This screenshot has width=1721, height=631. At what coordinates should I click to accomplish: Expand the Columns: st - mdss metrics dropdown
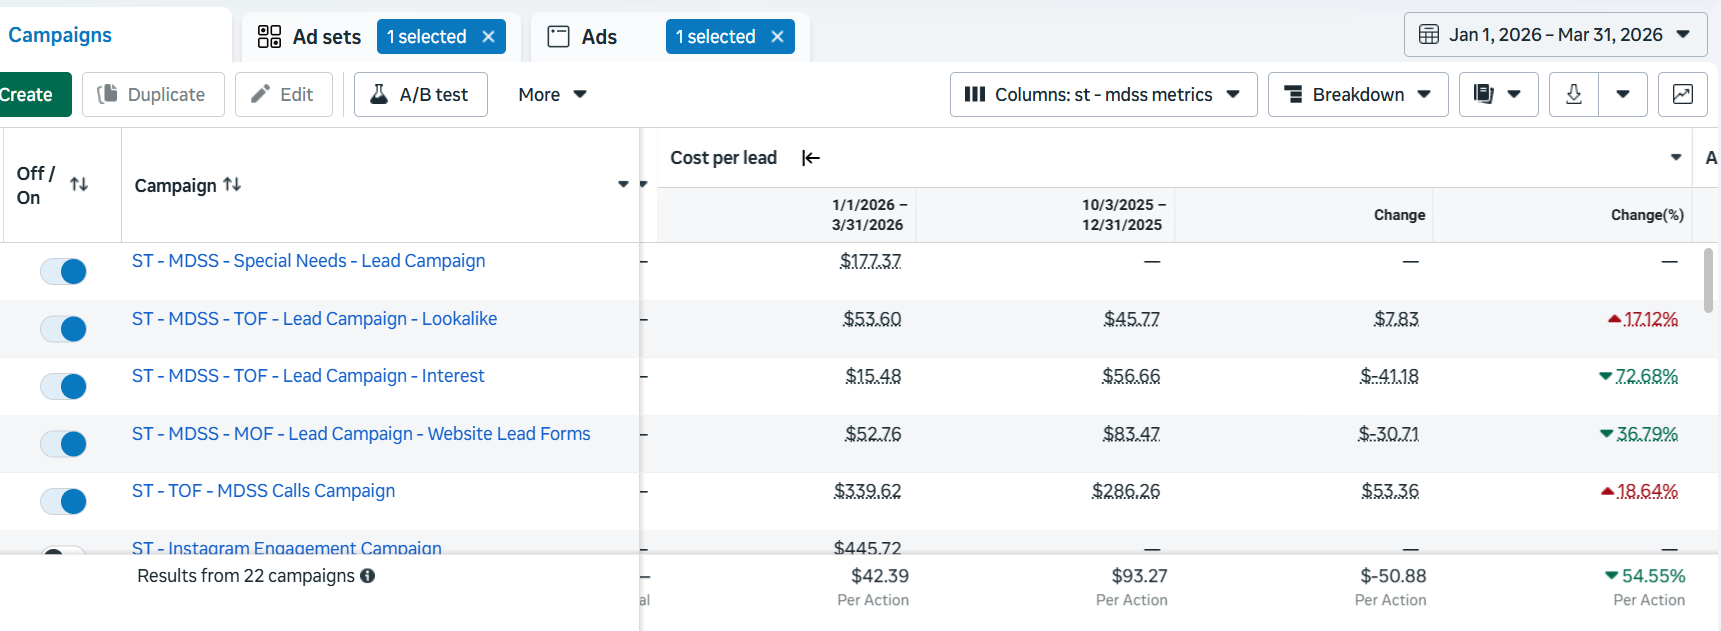[1103, 94]
